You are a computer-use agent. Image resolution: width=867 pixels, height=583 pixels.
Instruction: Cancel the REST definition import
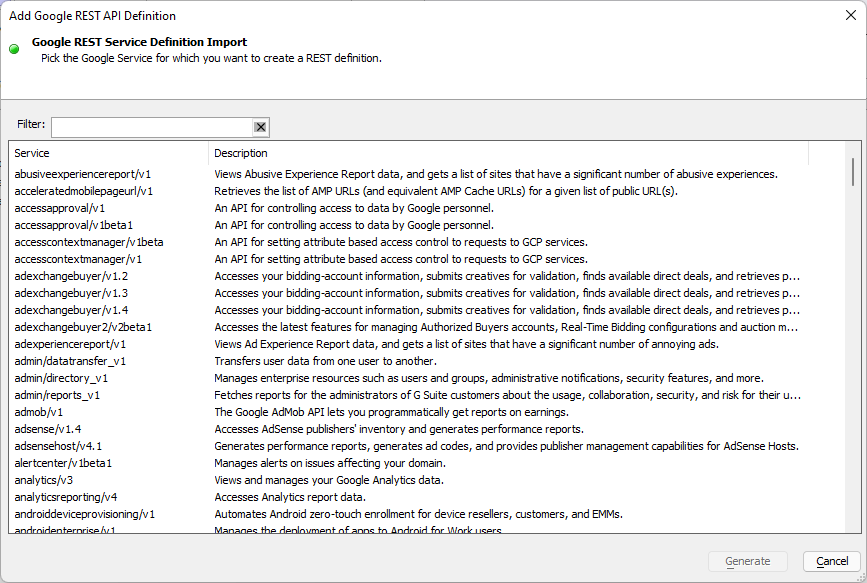click(832, 561)
